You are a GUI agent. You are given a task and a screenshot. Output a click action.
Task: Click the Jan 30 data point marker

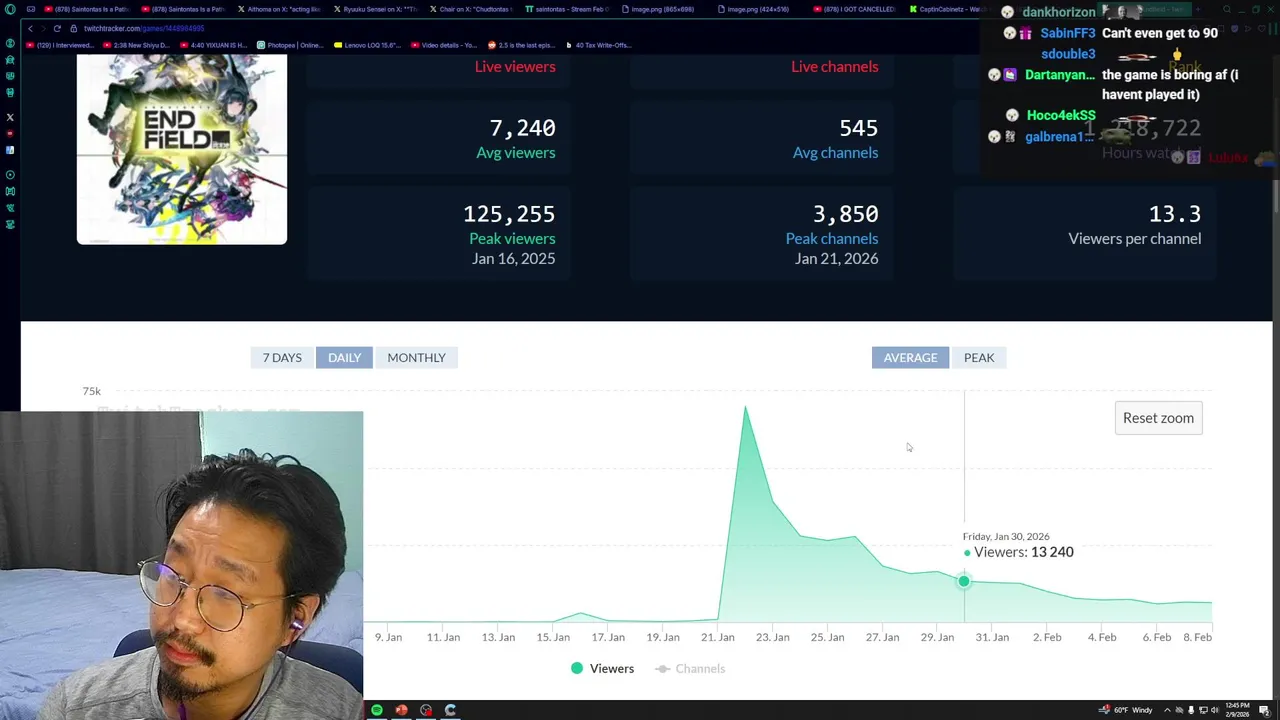point(964,581)
